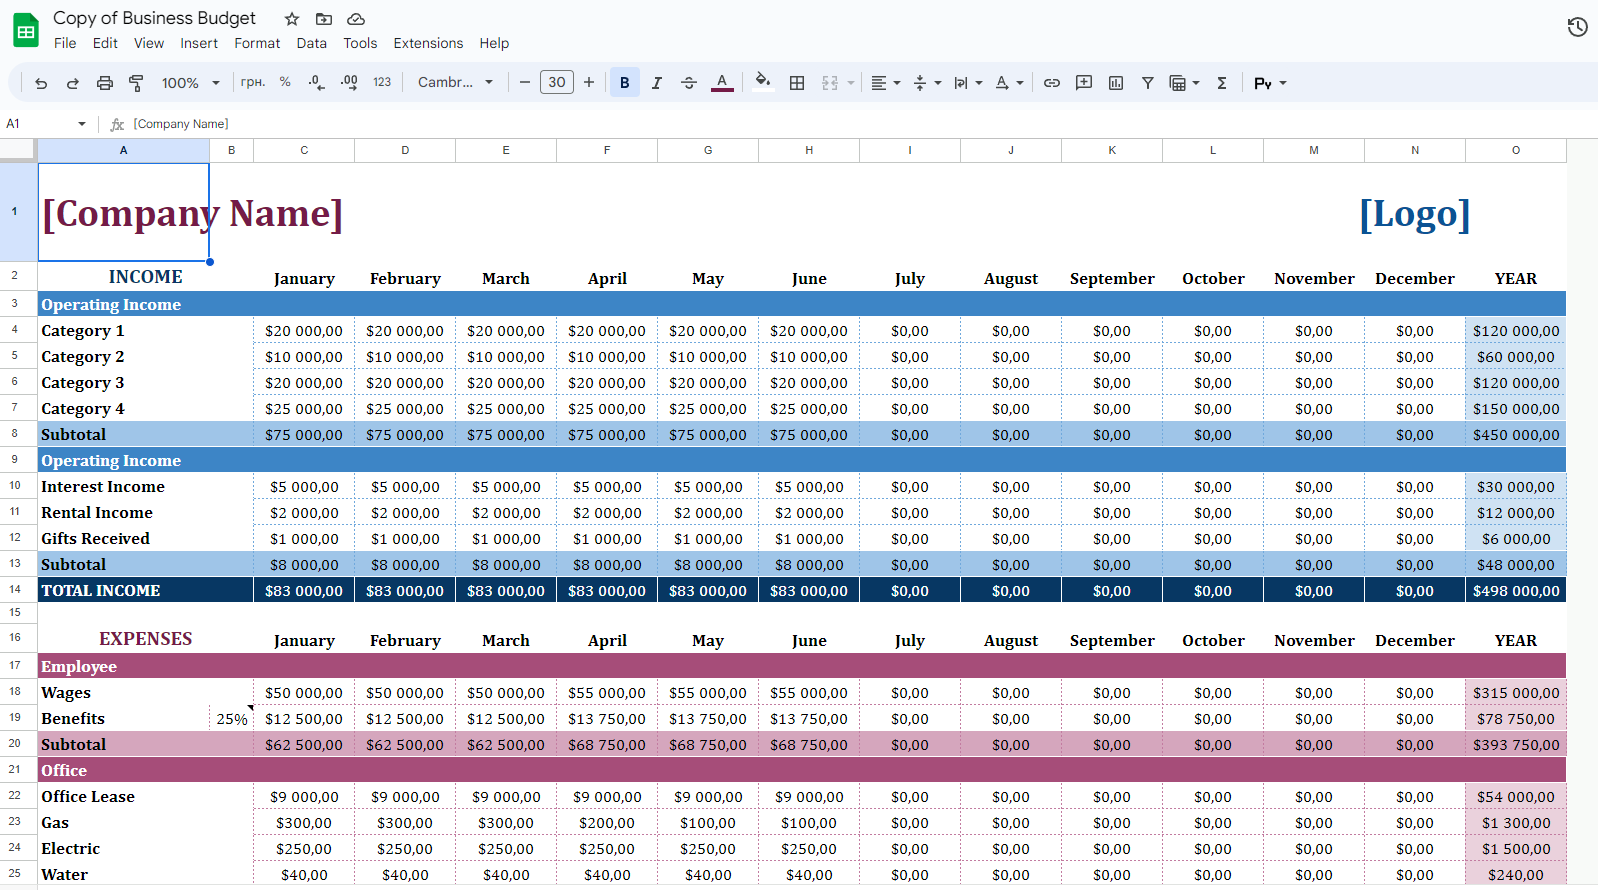This screenshot has height=890, width=1598.
Task: Toggle bold formatting
Action: click(625, 83)
